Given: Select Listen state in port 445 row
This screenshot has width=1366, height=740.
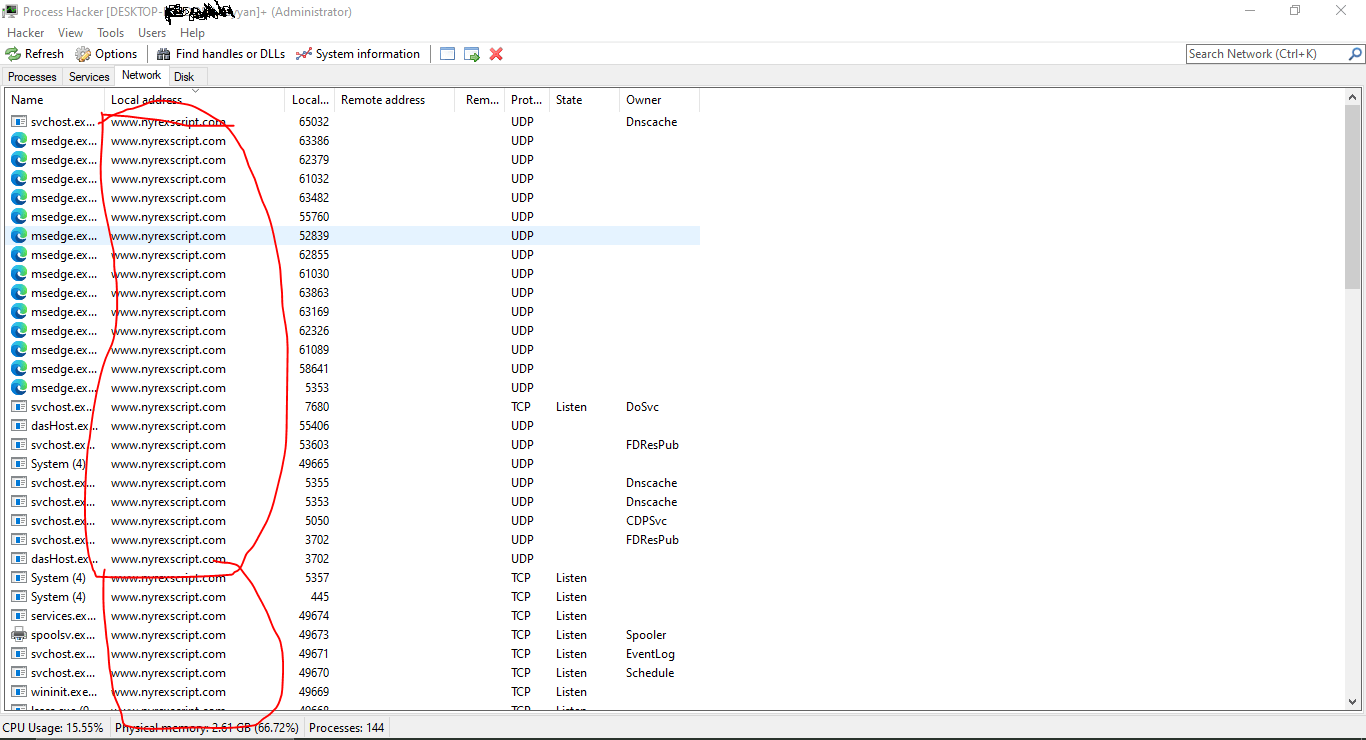Looking at the screenshot, I should click(x=571, y=597).
